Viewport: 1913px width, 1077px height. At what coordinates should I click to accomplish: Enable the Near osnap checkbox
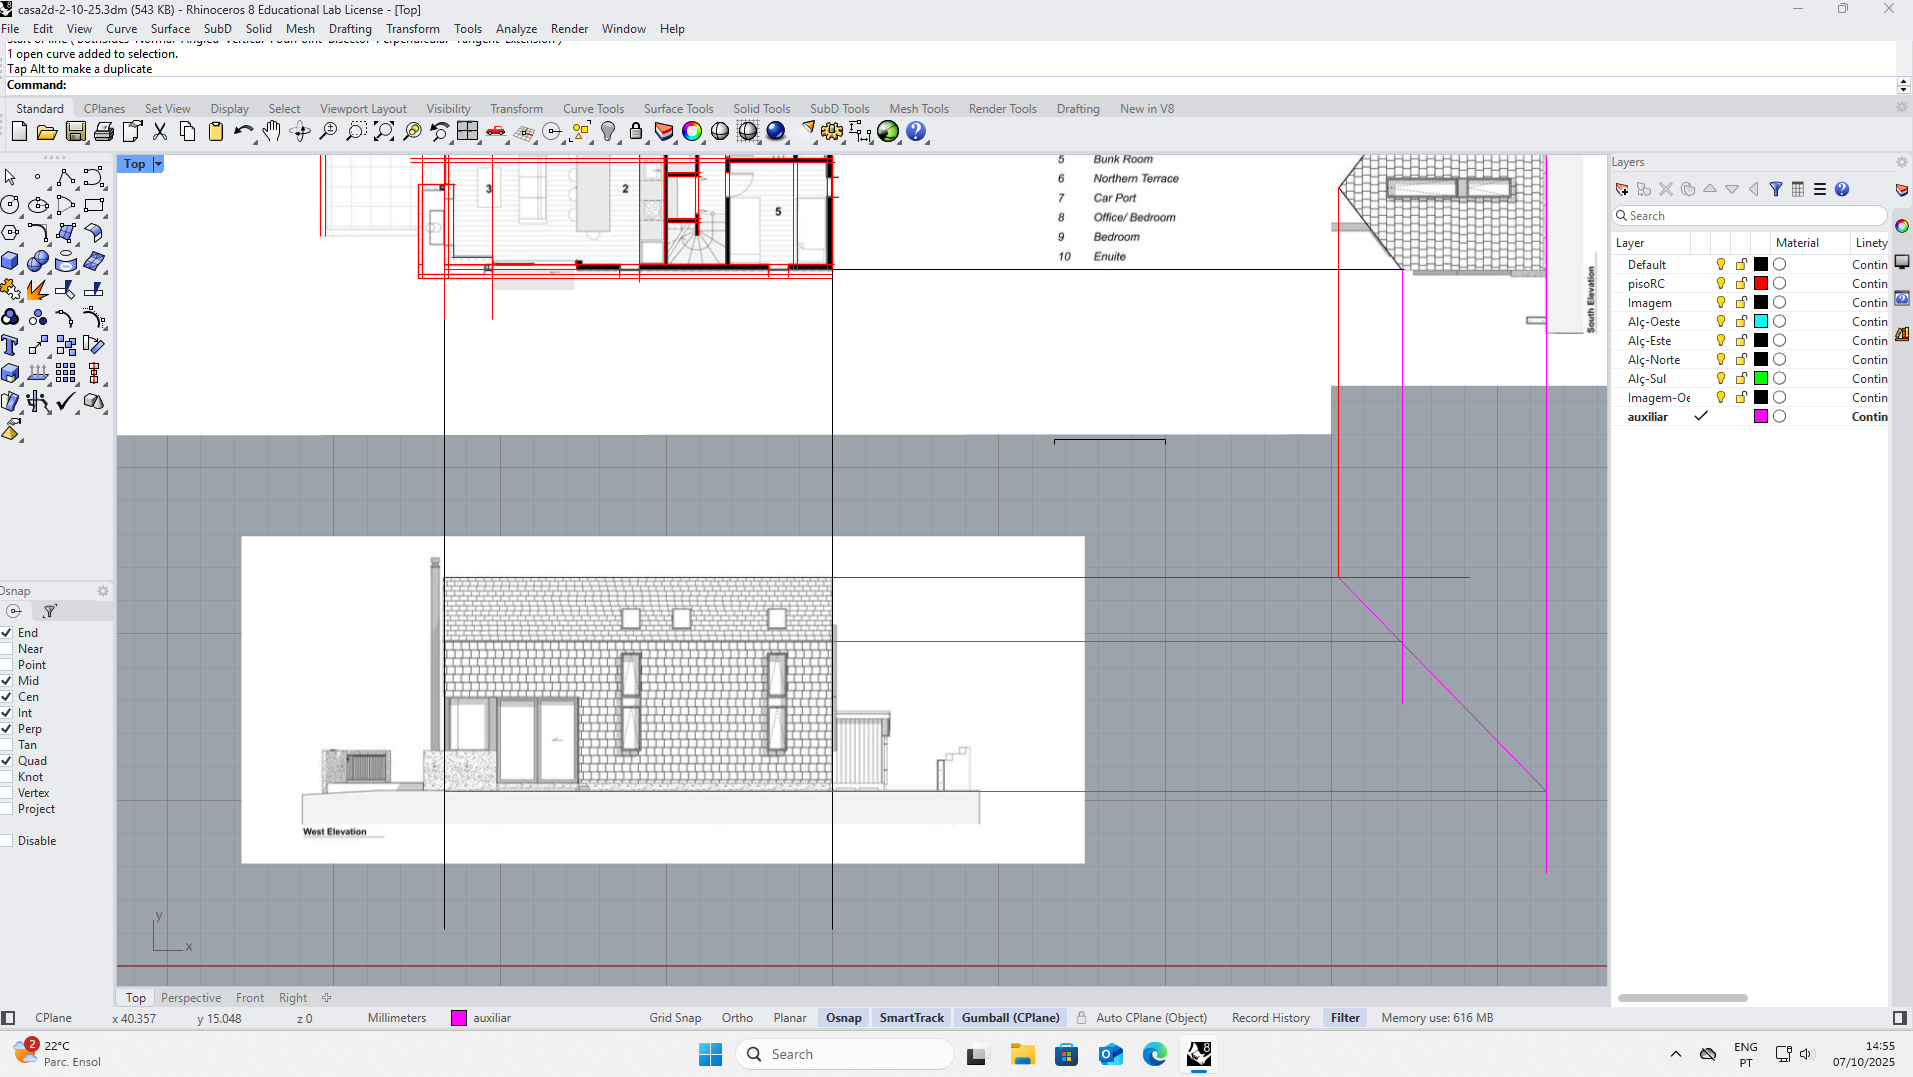7,649
